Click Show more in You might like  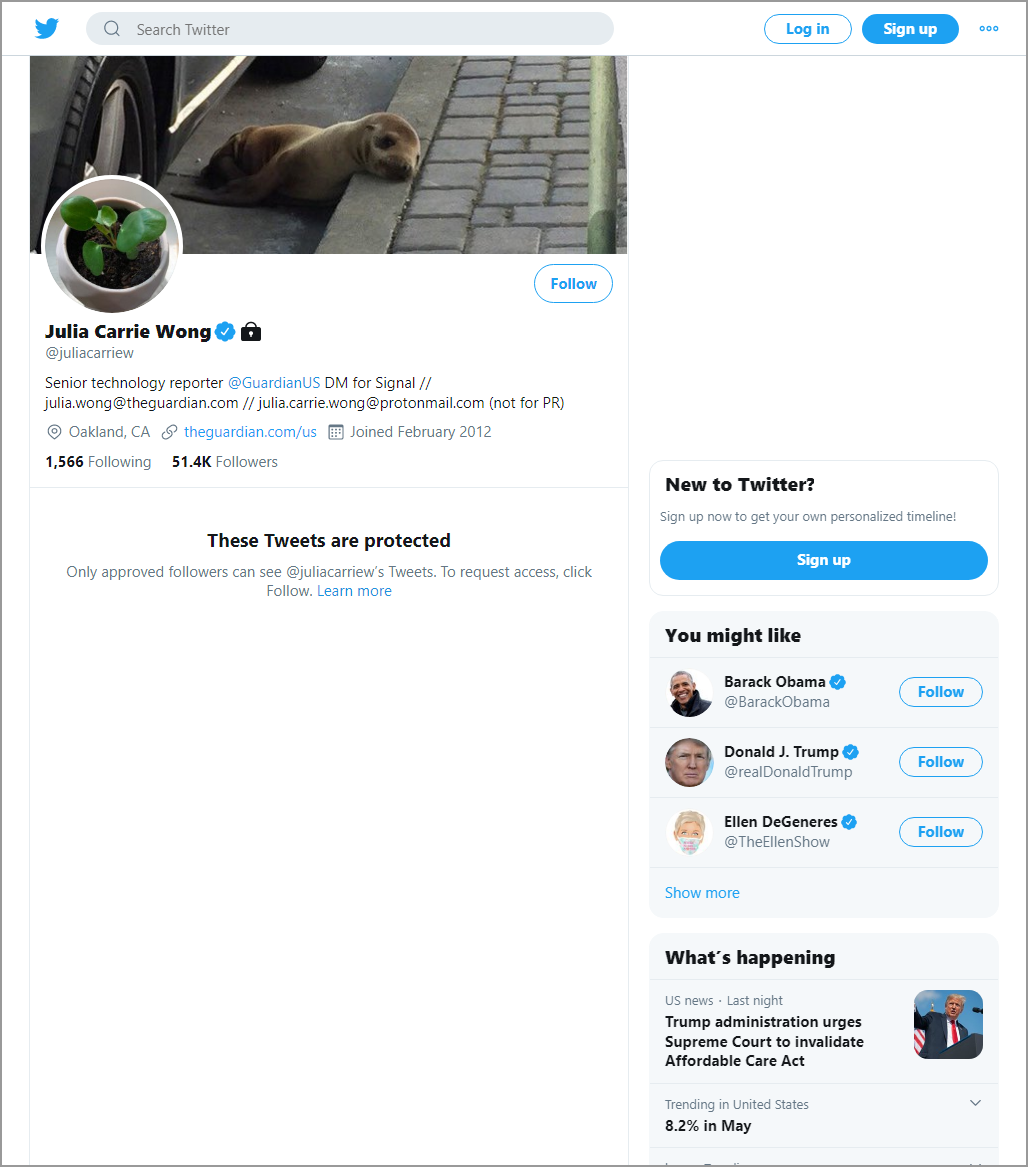click(702, 893)
